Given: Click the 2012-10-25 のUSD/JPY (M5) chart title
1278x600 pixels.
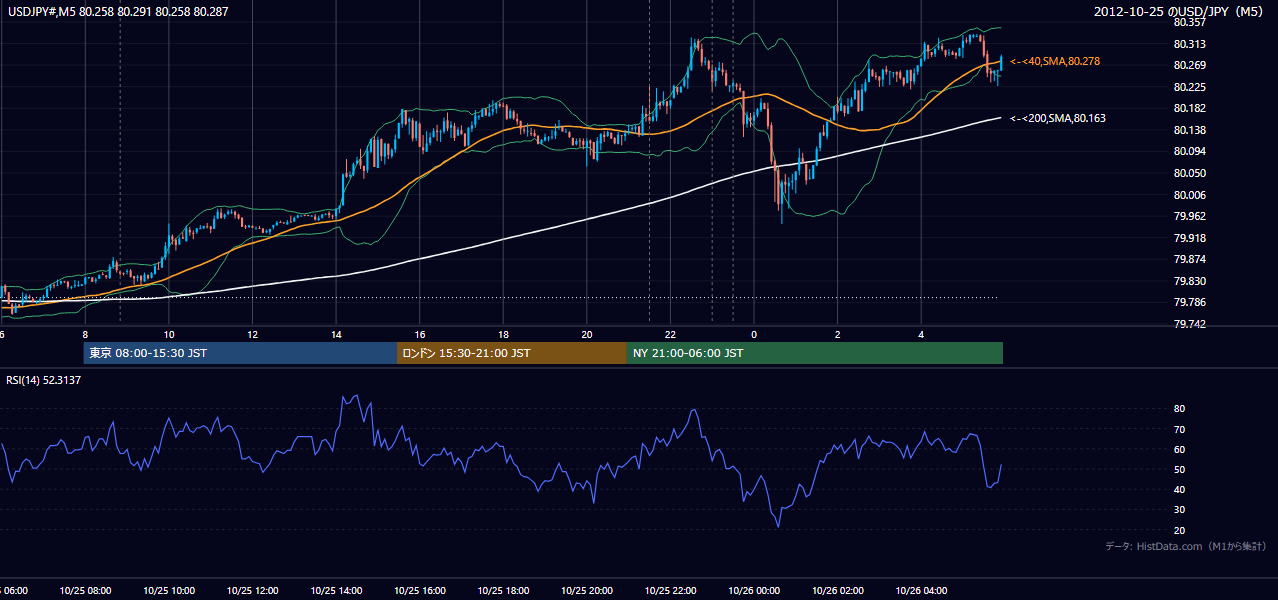Looking at the screenshot, I should pyautogui.click(x=1180, y=11).
